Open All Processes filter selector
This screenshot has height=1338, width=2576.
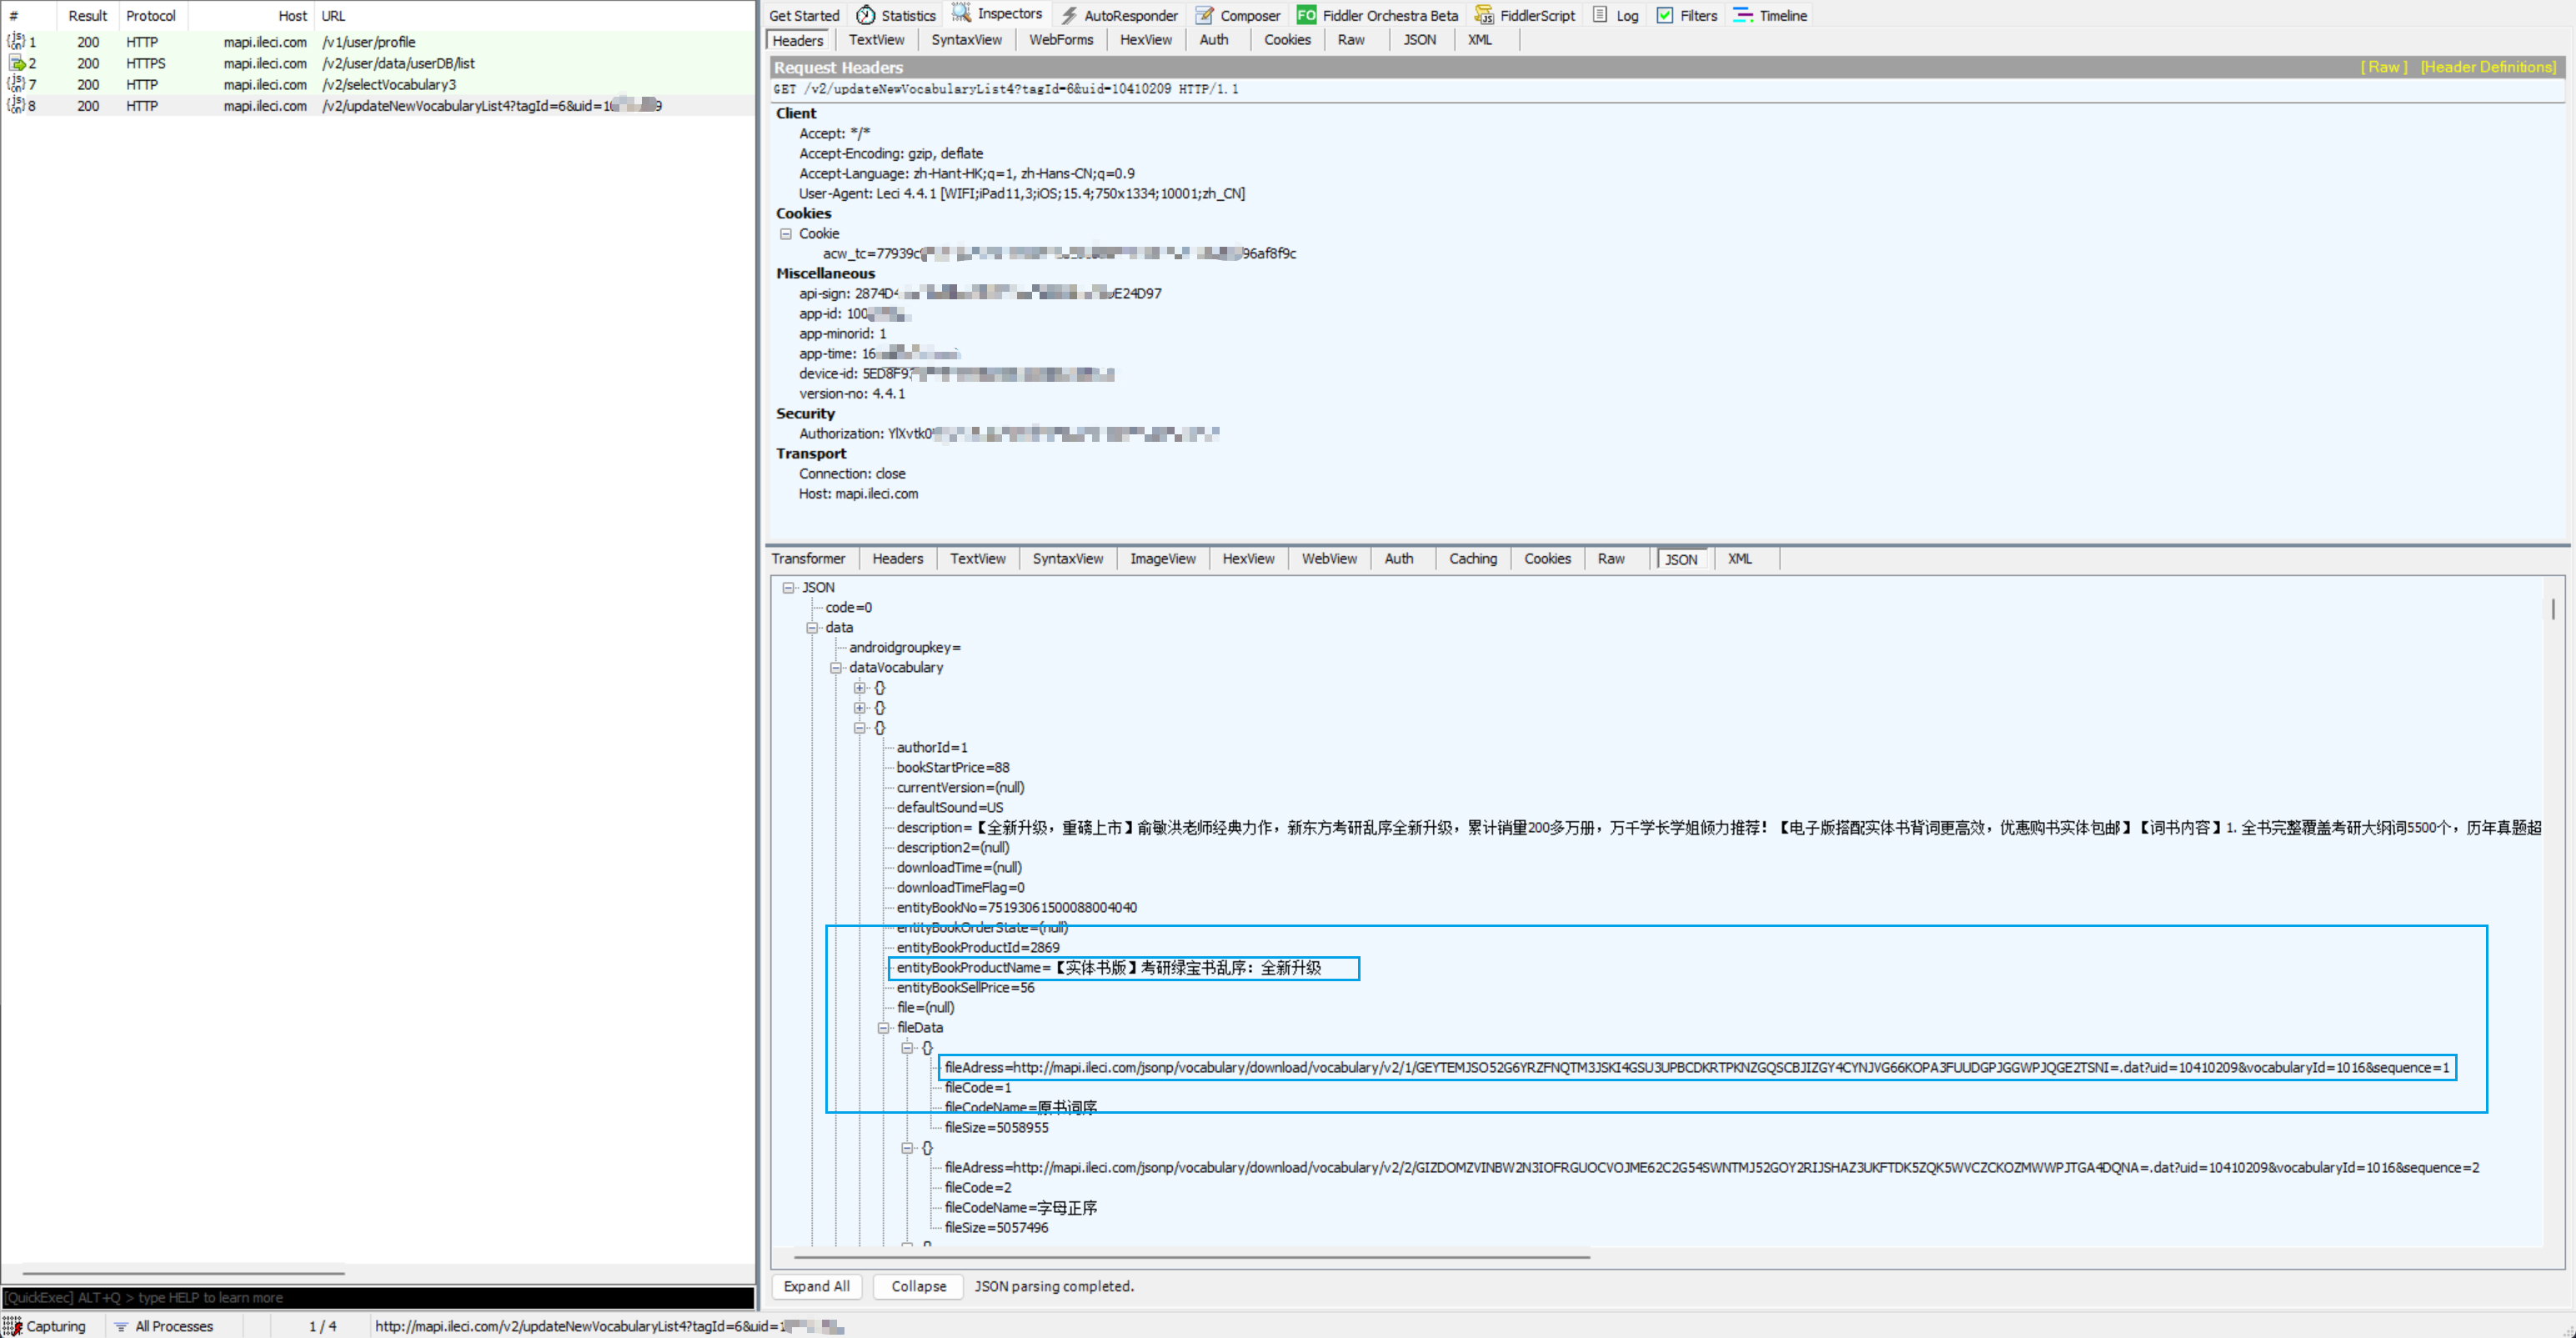click(164, 1326)
